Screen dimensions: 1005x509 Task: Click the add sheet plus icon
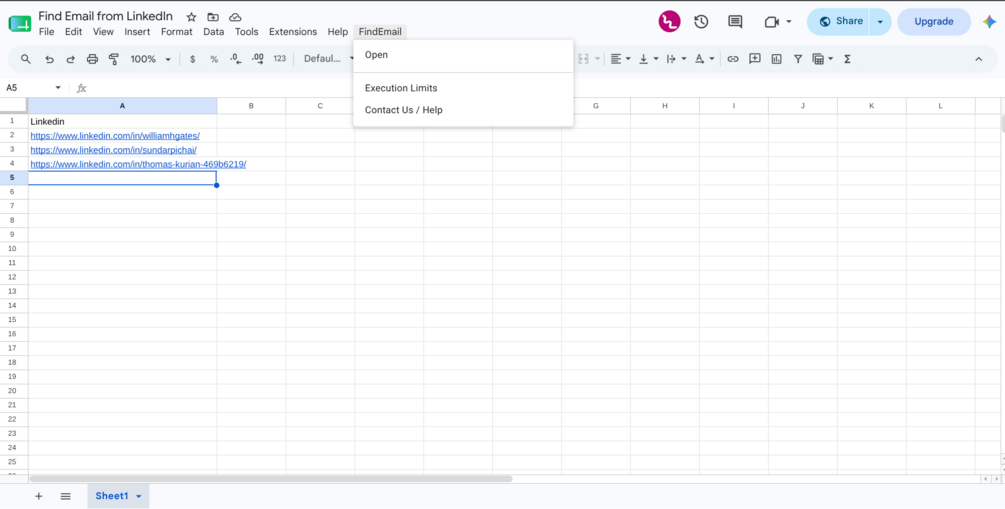coord(38,496)
